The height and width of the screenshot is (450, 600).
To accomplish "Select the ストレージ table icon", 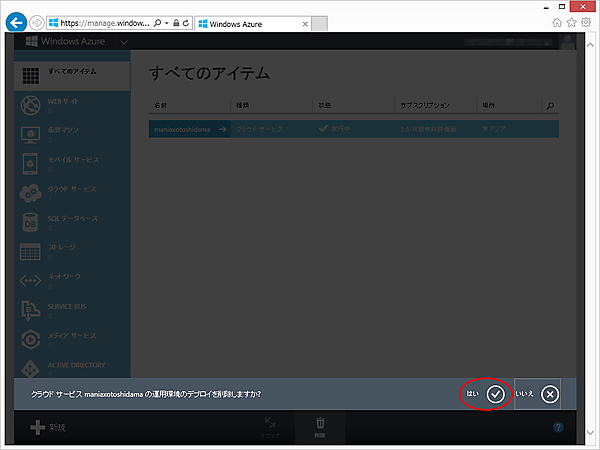I will tap(30, 249).
